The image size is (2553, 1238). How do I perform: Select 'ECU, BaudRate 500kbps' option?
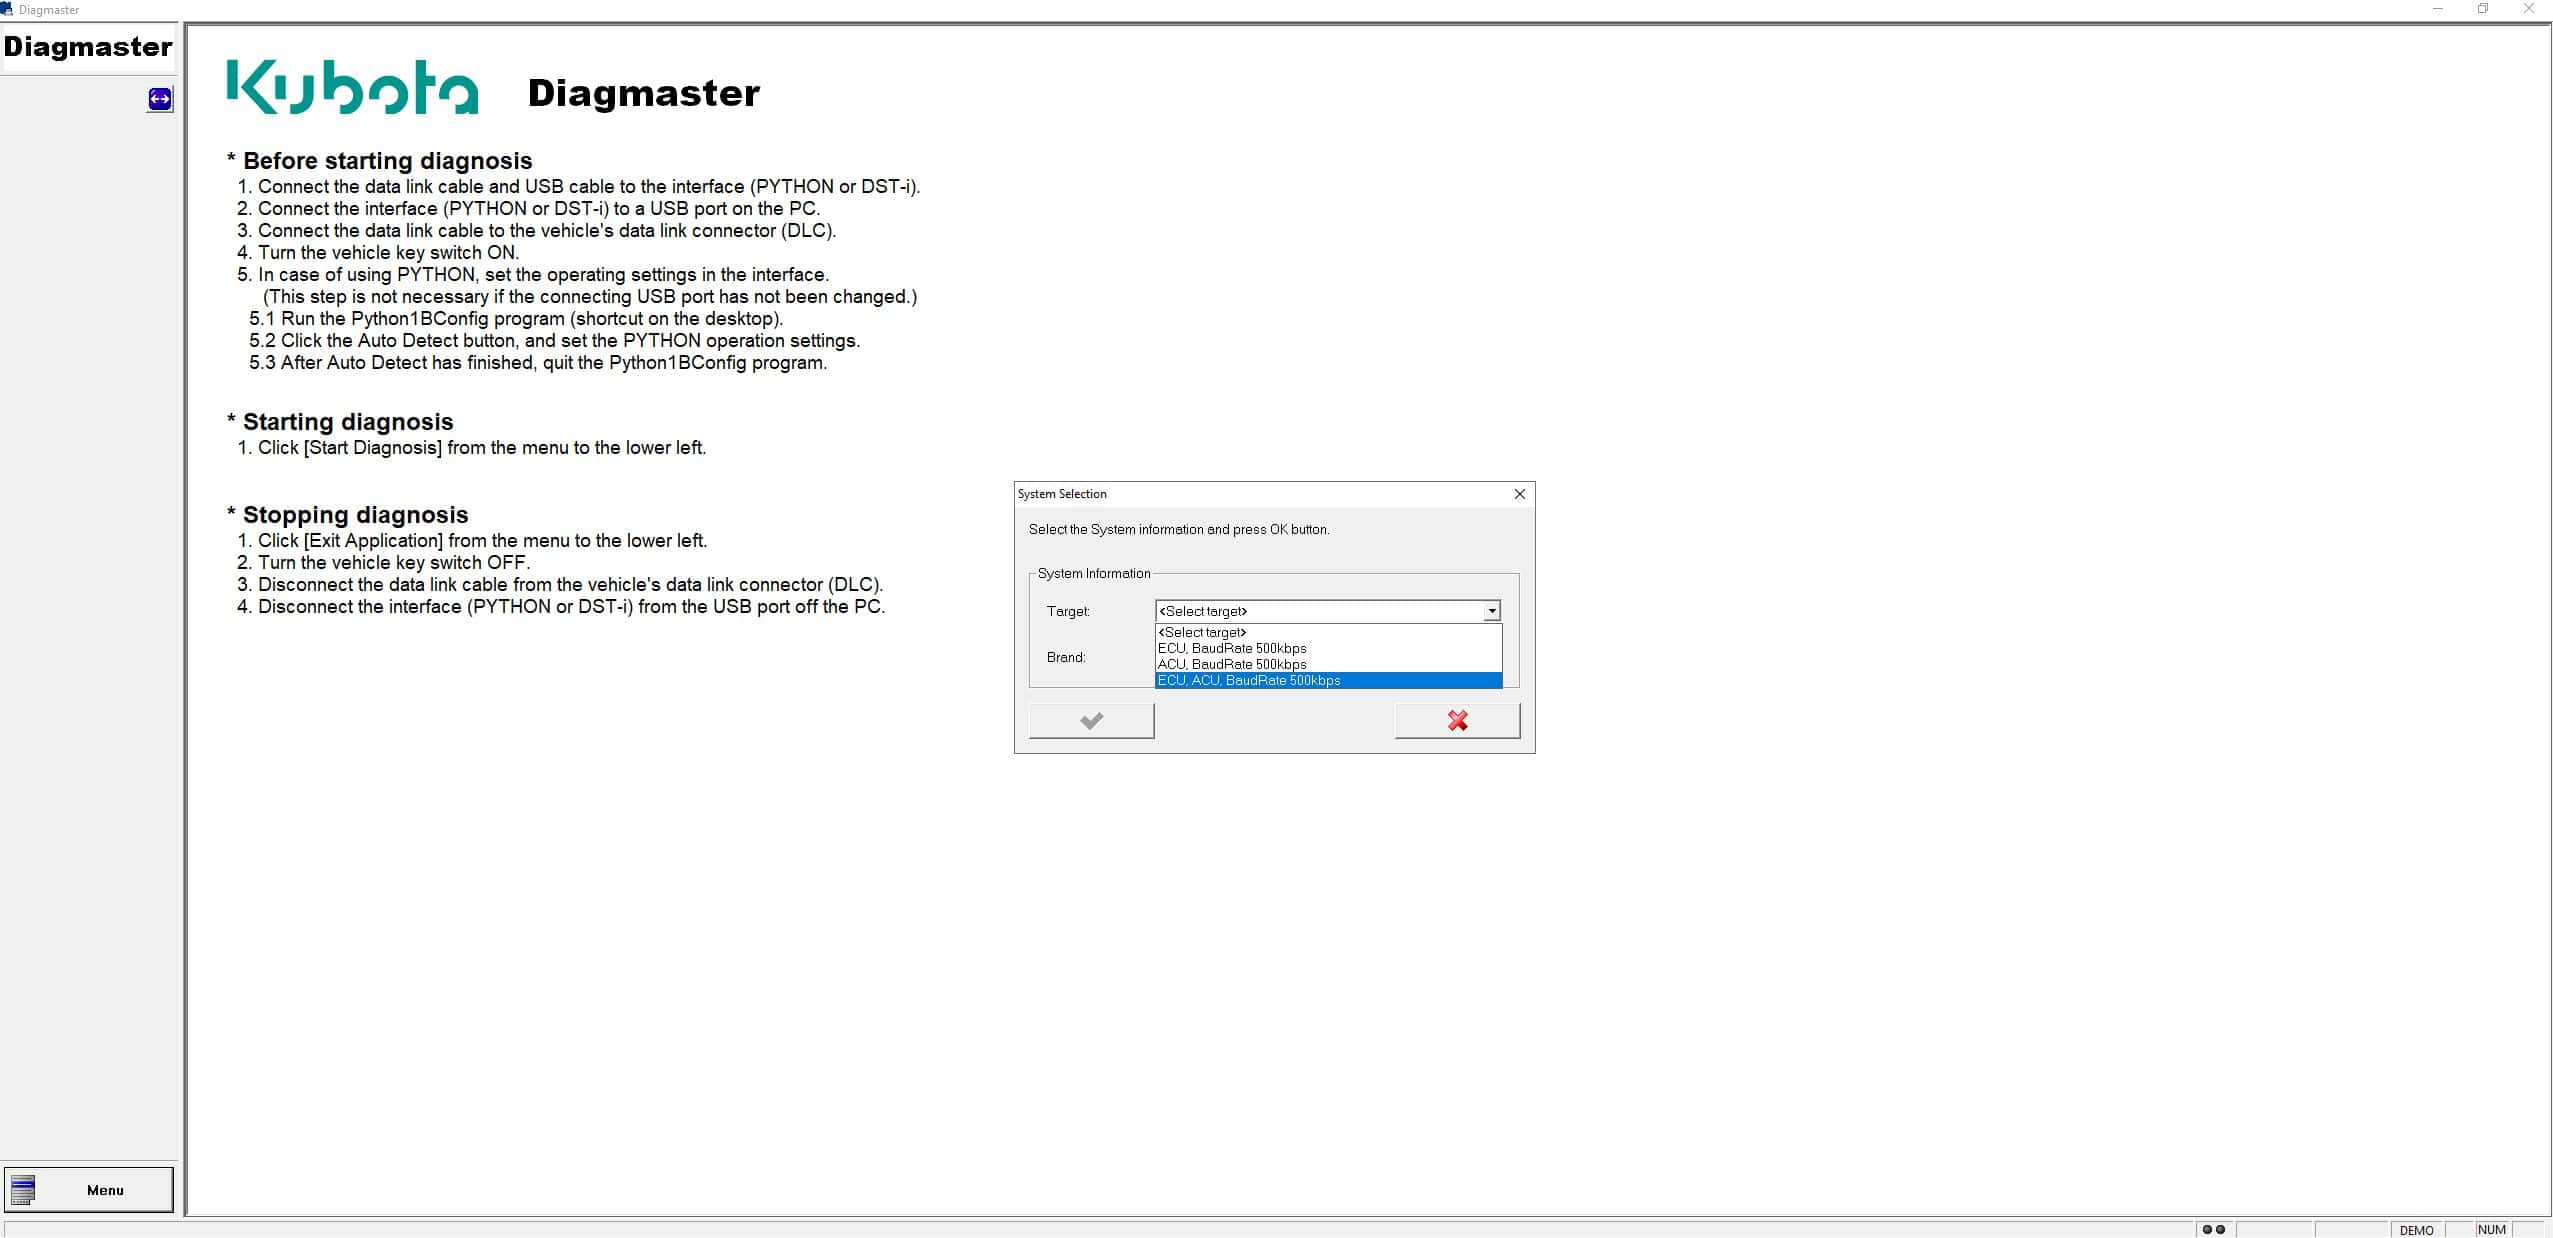pos(1328,648)
